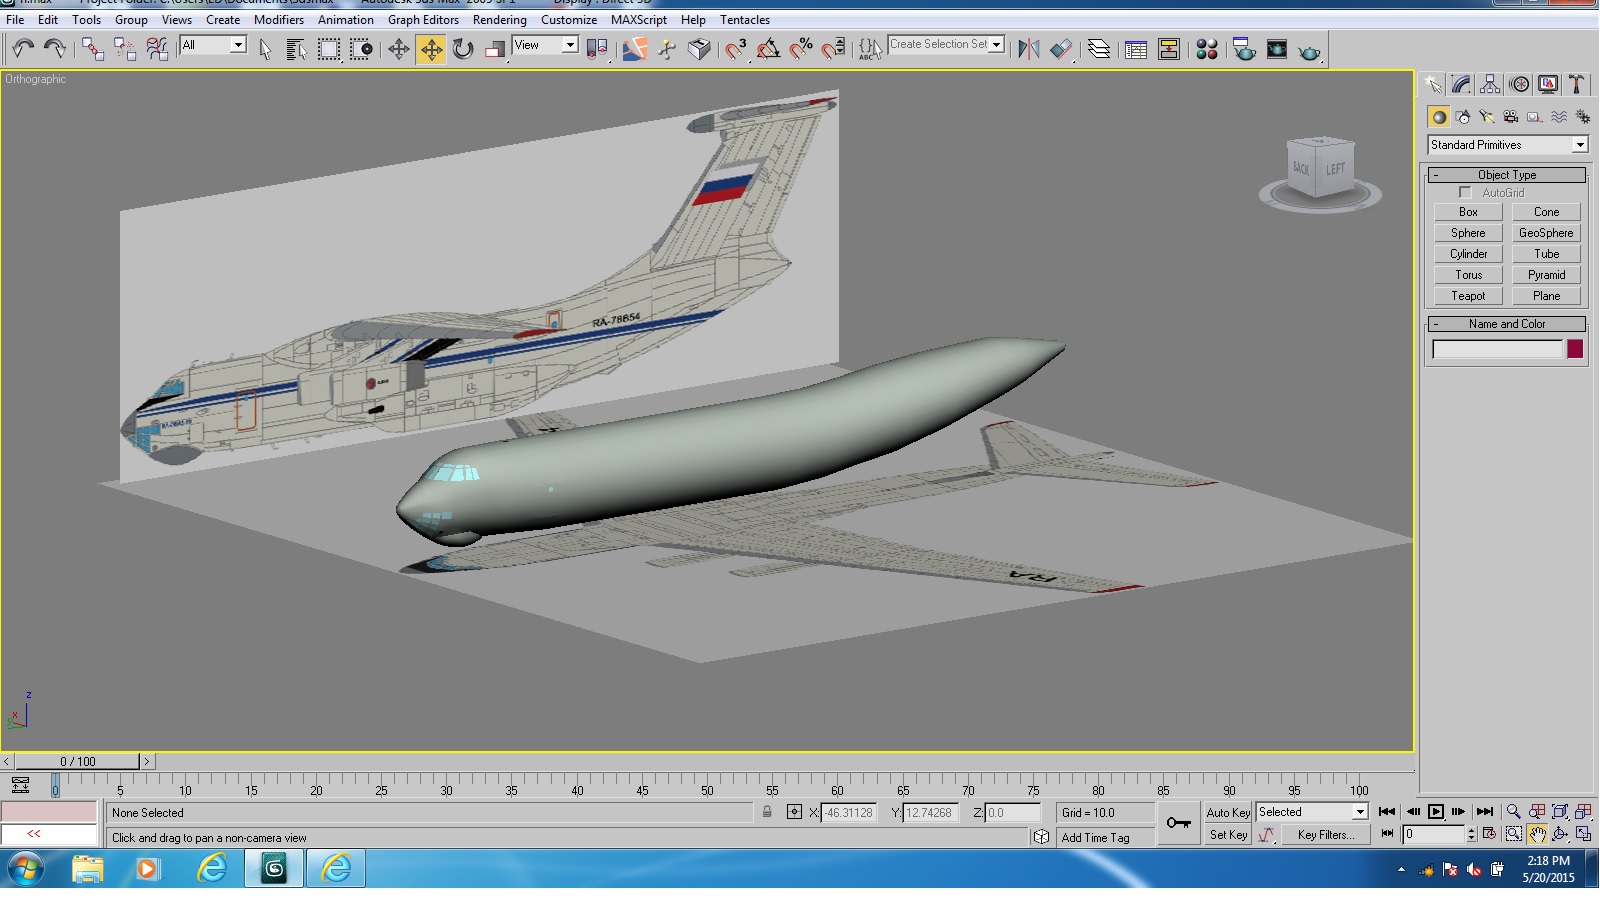Open the Layer Manager icon
The width and height of the screenshot is (1600, 900).
pos(1099,48)
